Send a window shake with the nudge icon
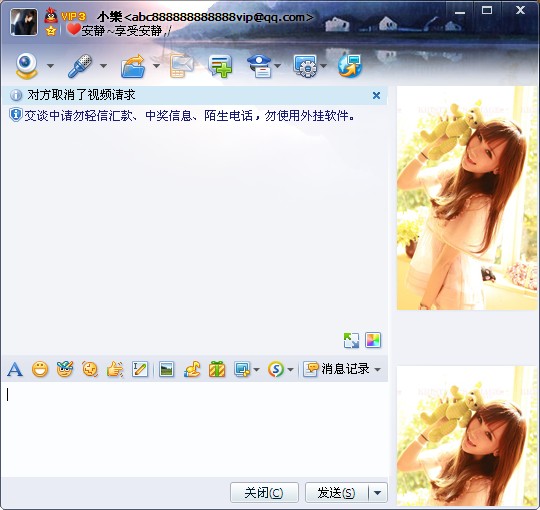The height and width of the screenshot is (510, 540). (x=90, y=370)
